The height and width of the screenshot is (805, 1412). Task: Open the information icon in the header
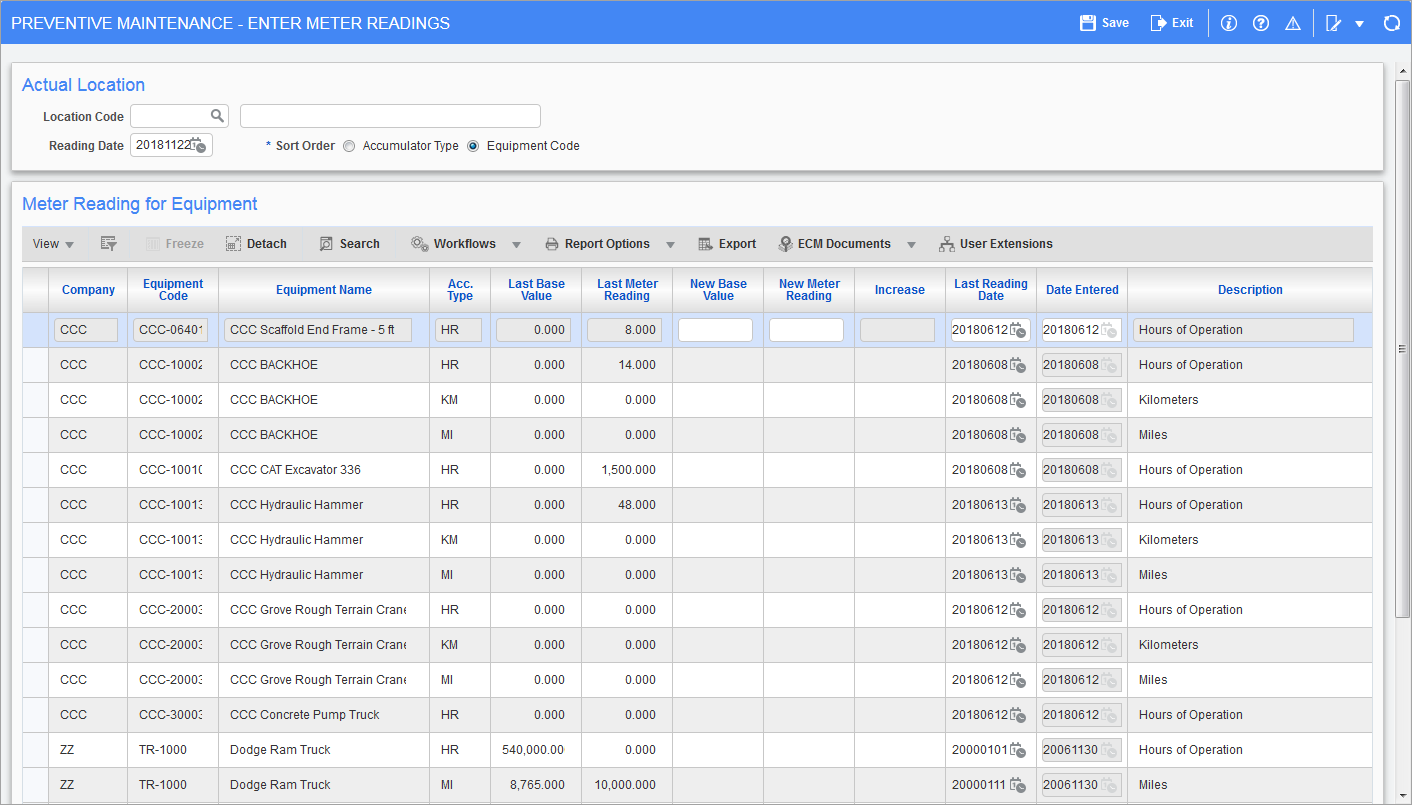[x=1229, y=23]
